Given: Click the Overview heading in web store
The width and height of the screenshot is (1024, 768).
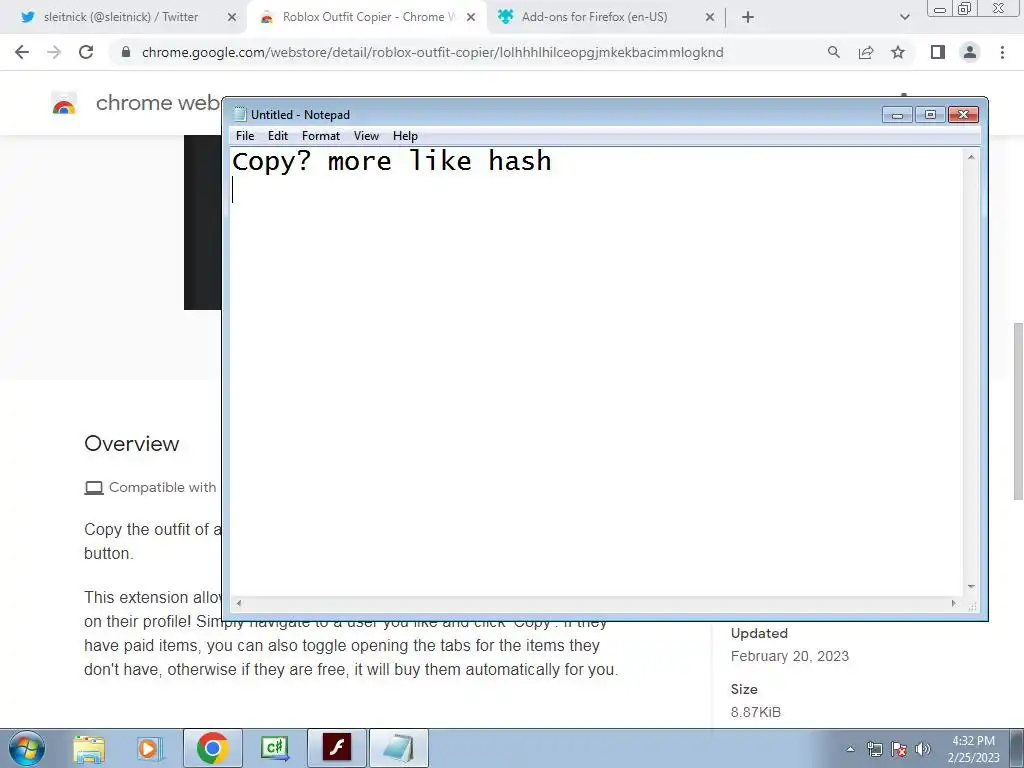Looking at the screenshot, I should tap(131, 443).
